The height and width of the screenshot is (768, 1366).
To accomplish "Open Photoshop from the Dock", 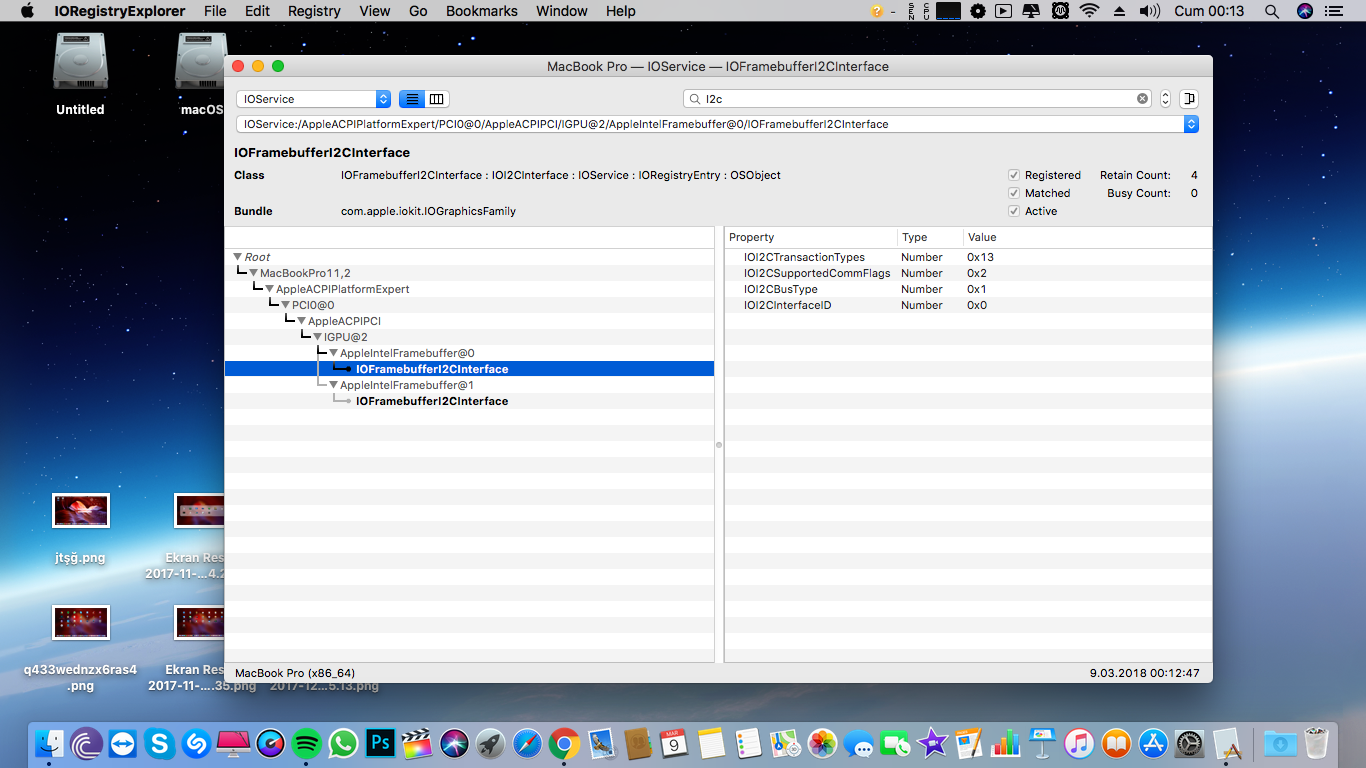I will [380, 744].
